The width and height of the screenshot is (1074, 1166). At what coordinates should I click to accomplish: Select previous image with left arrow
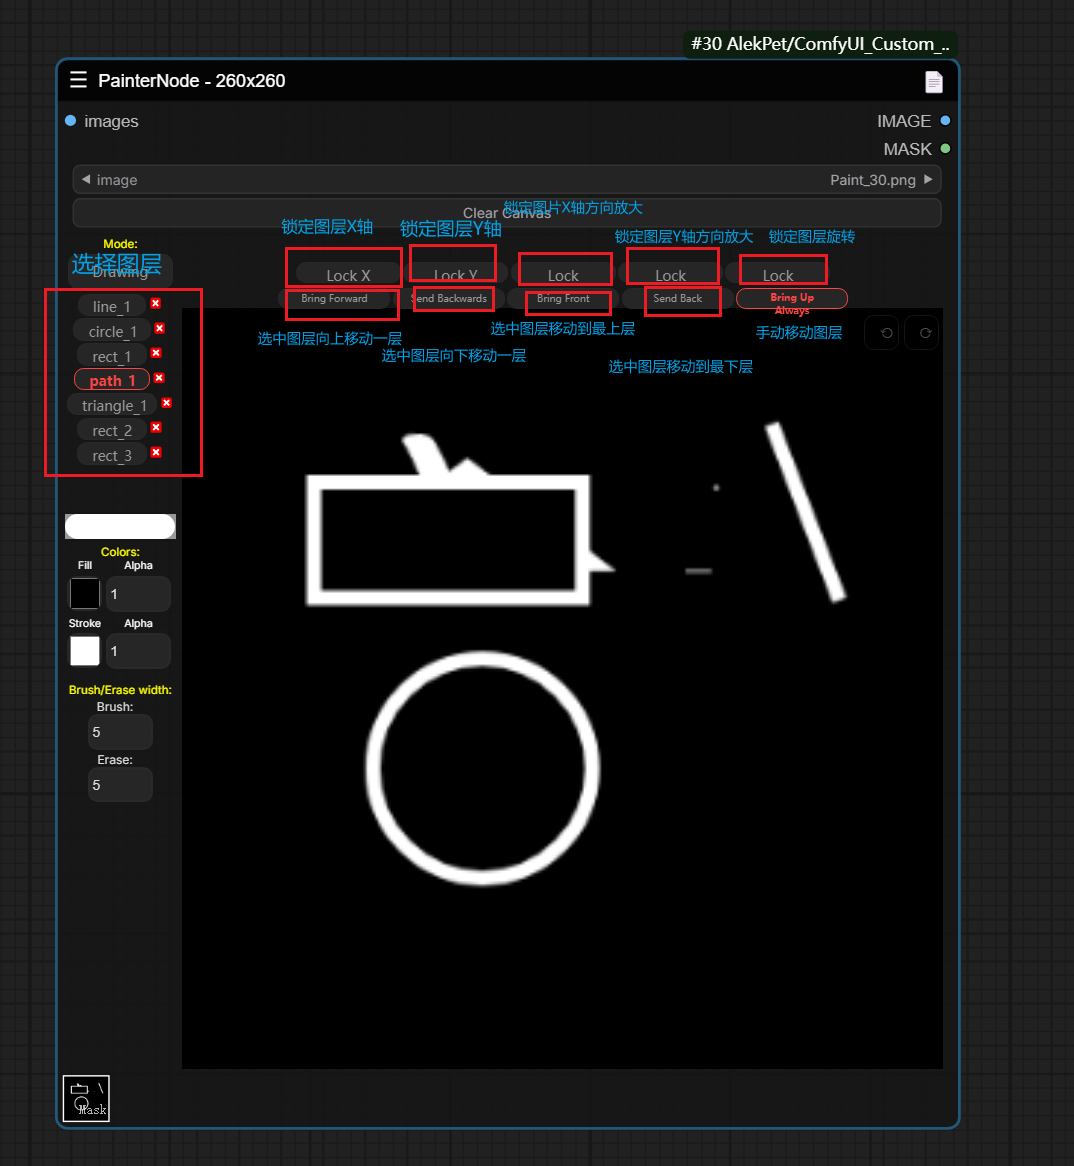tap(86, 180)
